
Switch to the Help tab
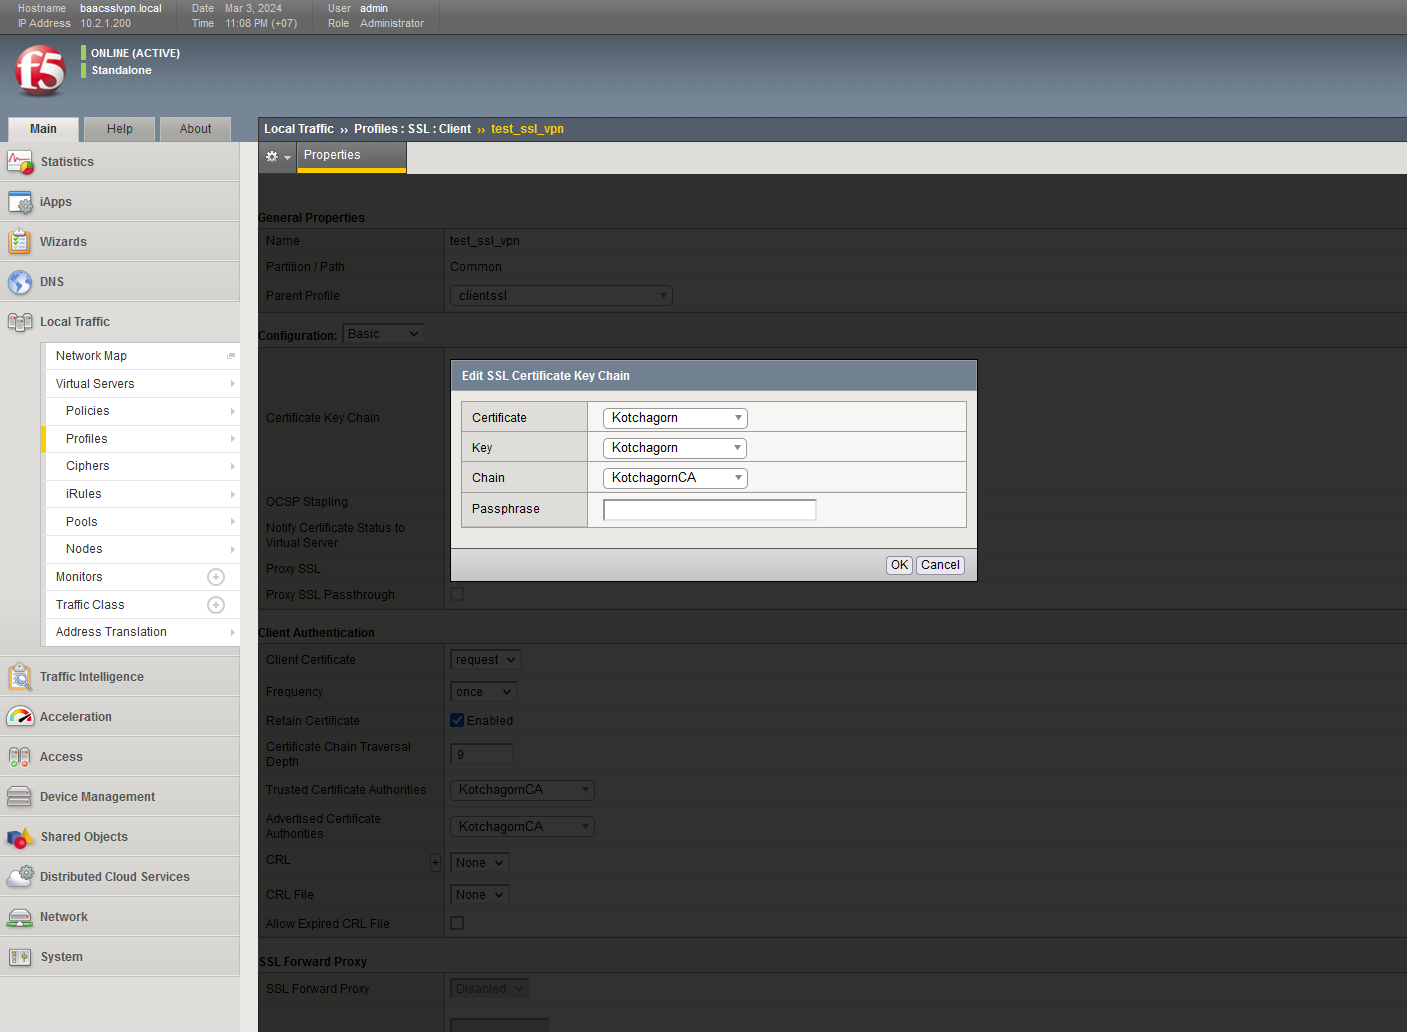click(x=120, y=129)
